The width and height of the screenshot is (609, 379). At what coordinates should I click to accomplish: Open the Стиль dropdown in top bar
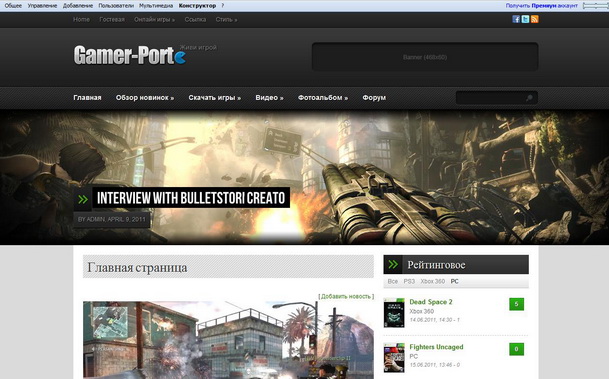tap(226, 19)
